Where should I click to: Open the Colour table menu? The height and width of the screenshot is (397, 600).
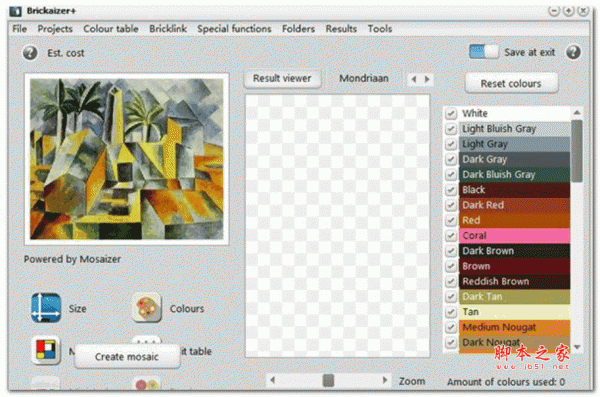coord(111,29)
